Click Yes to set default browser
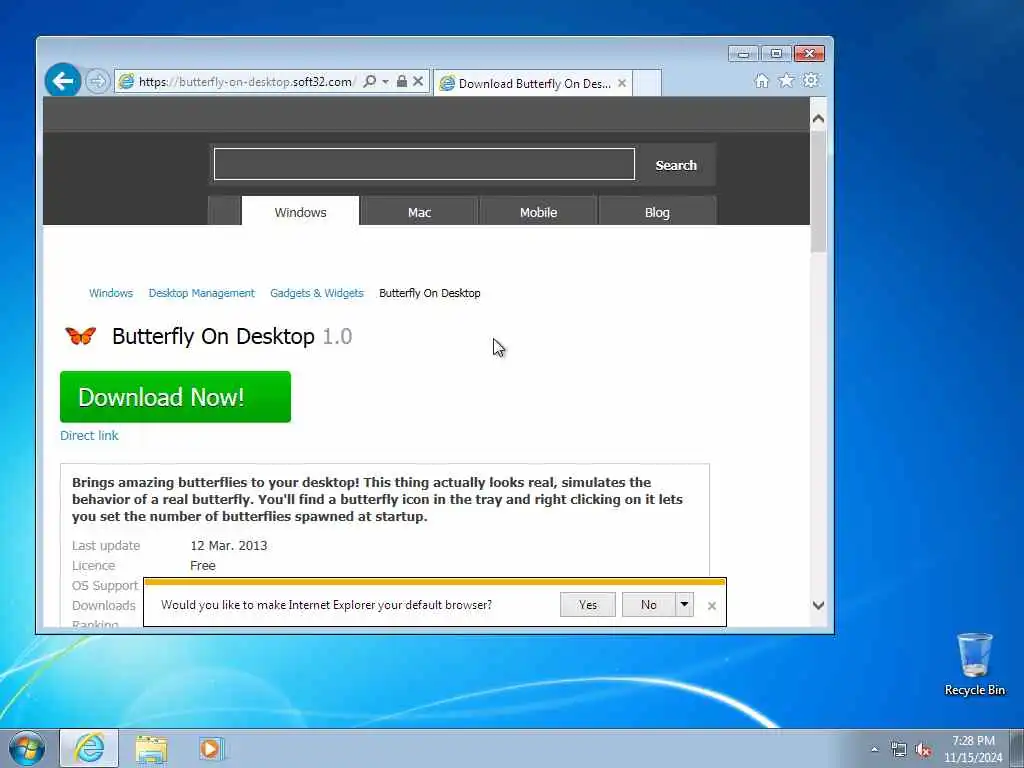 [x=588, y=605]
